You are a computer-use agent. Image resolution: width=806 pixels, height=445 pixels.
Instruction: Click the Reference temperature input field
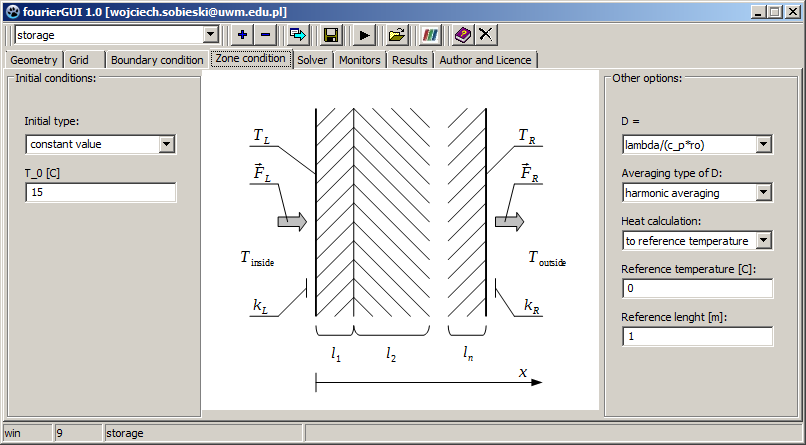point(696,289)
